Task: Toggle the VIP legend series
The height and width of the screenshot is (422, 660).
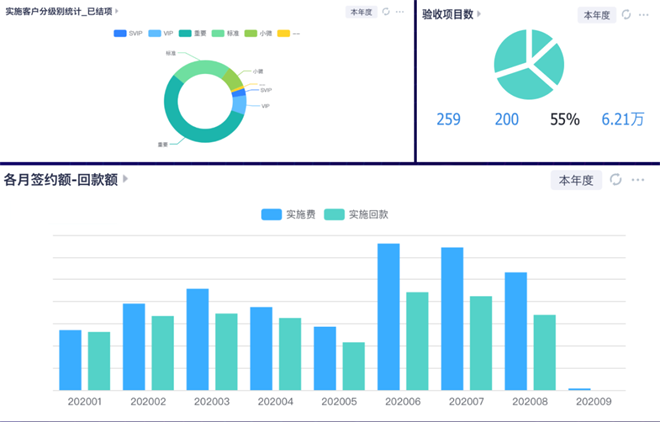Action: (x=160, y=34)
